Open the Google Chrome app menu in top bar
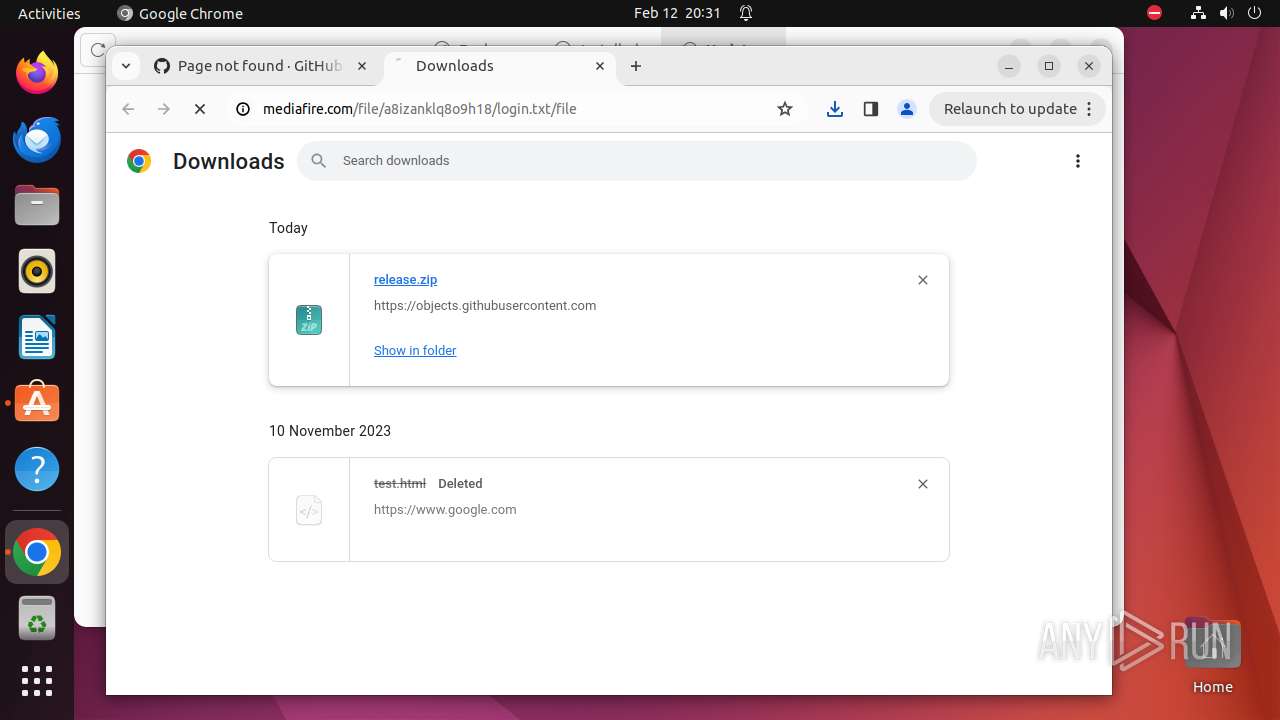 pyautogui.click(x=180, y=13)
